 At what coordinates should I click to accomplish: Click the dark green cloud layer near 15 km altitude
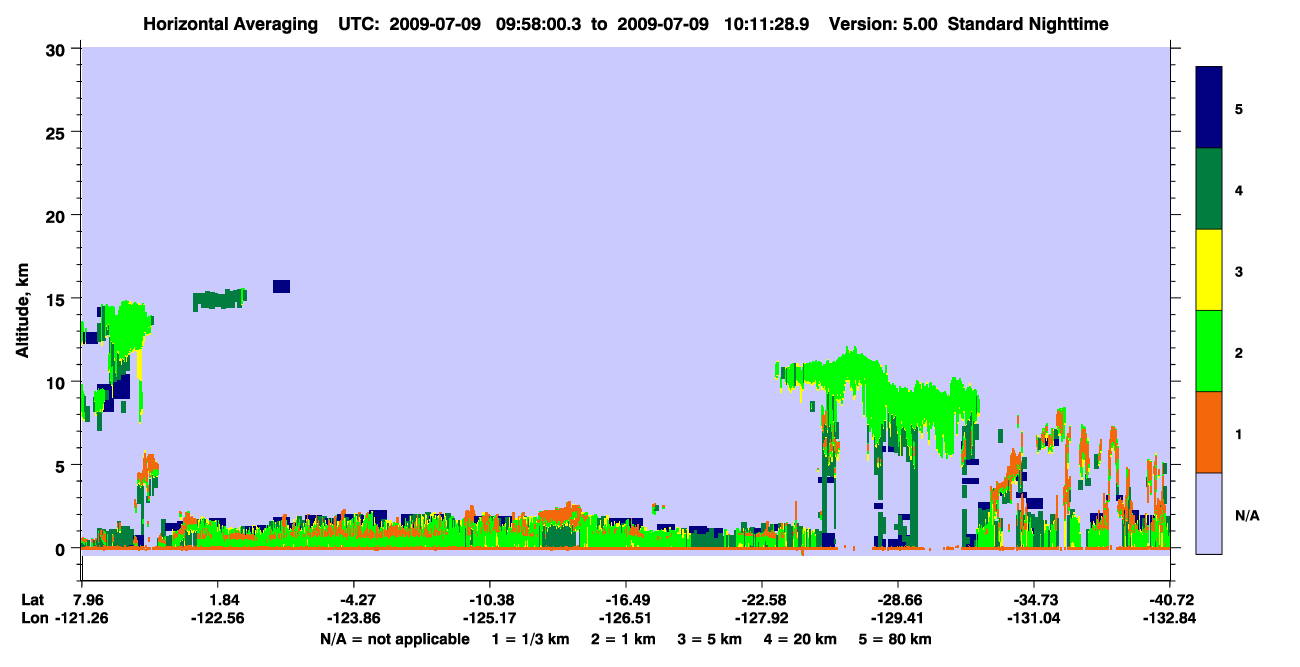click(x=219, y=299)
